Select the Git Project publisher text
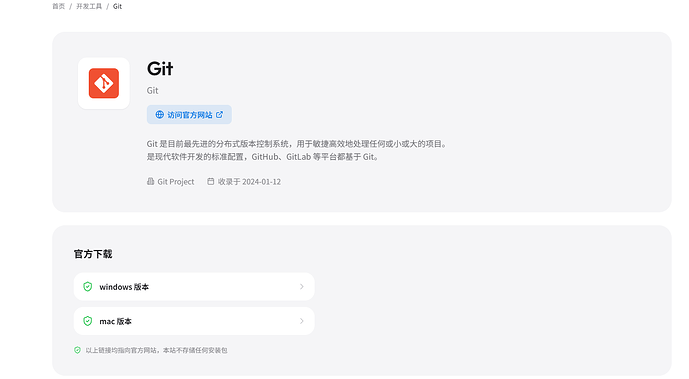This screenshot has width=689, height=379. pos(176,181)
